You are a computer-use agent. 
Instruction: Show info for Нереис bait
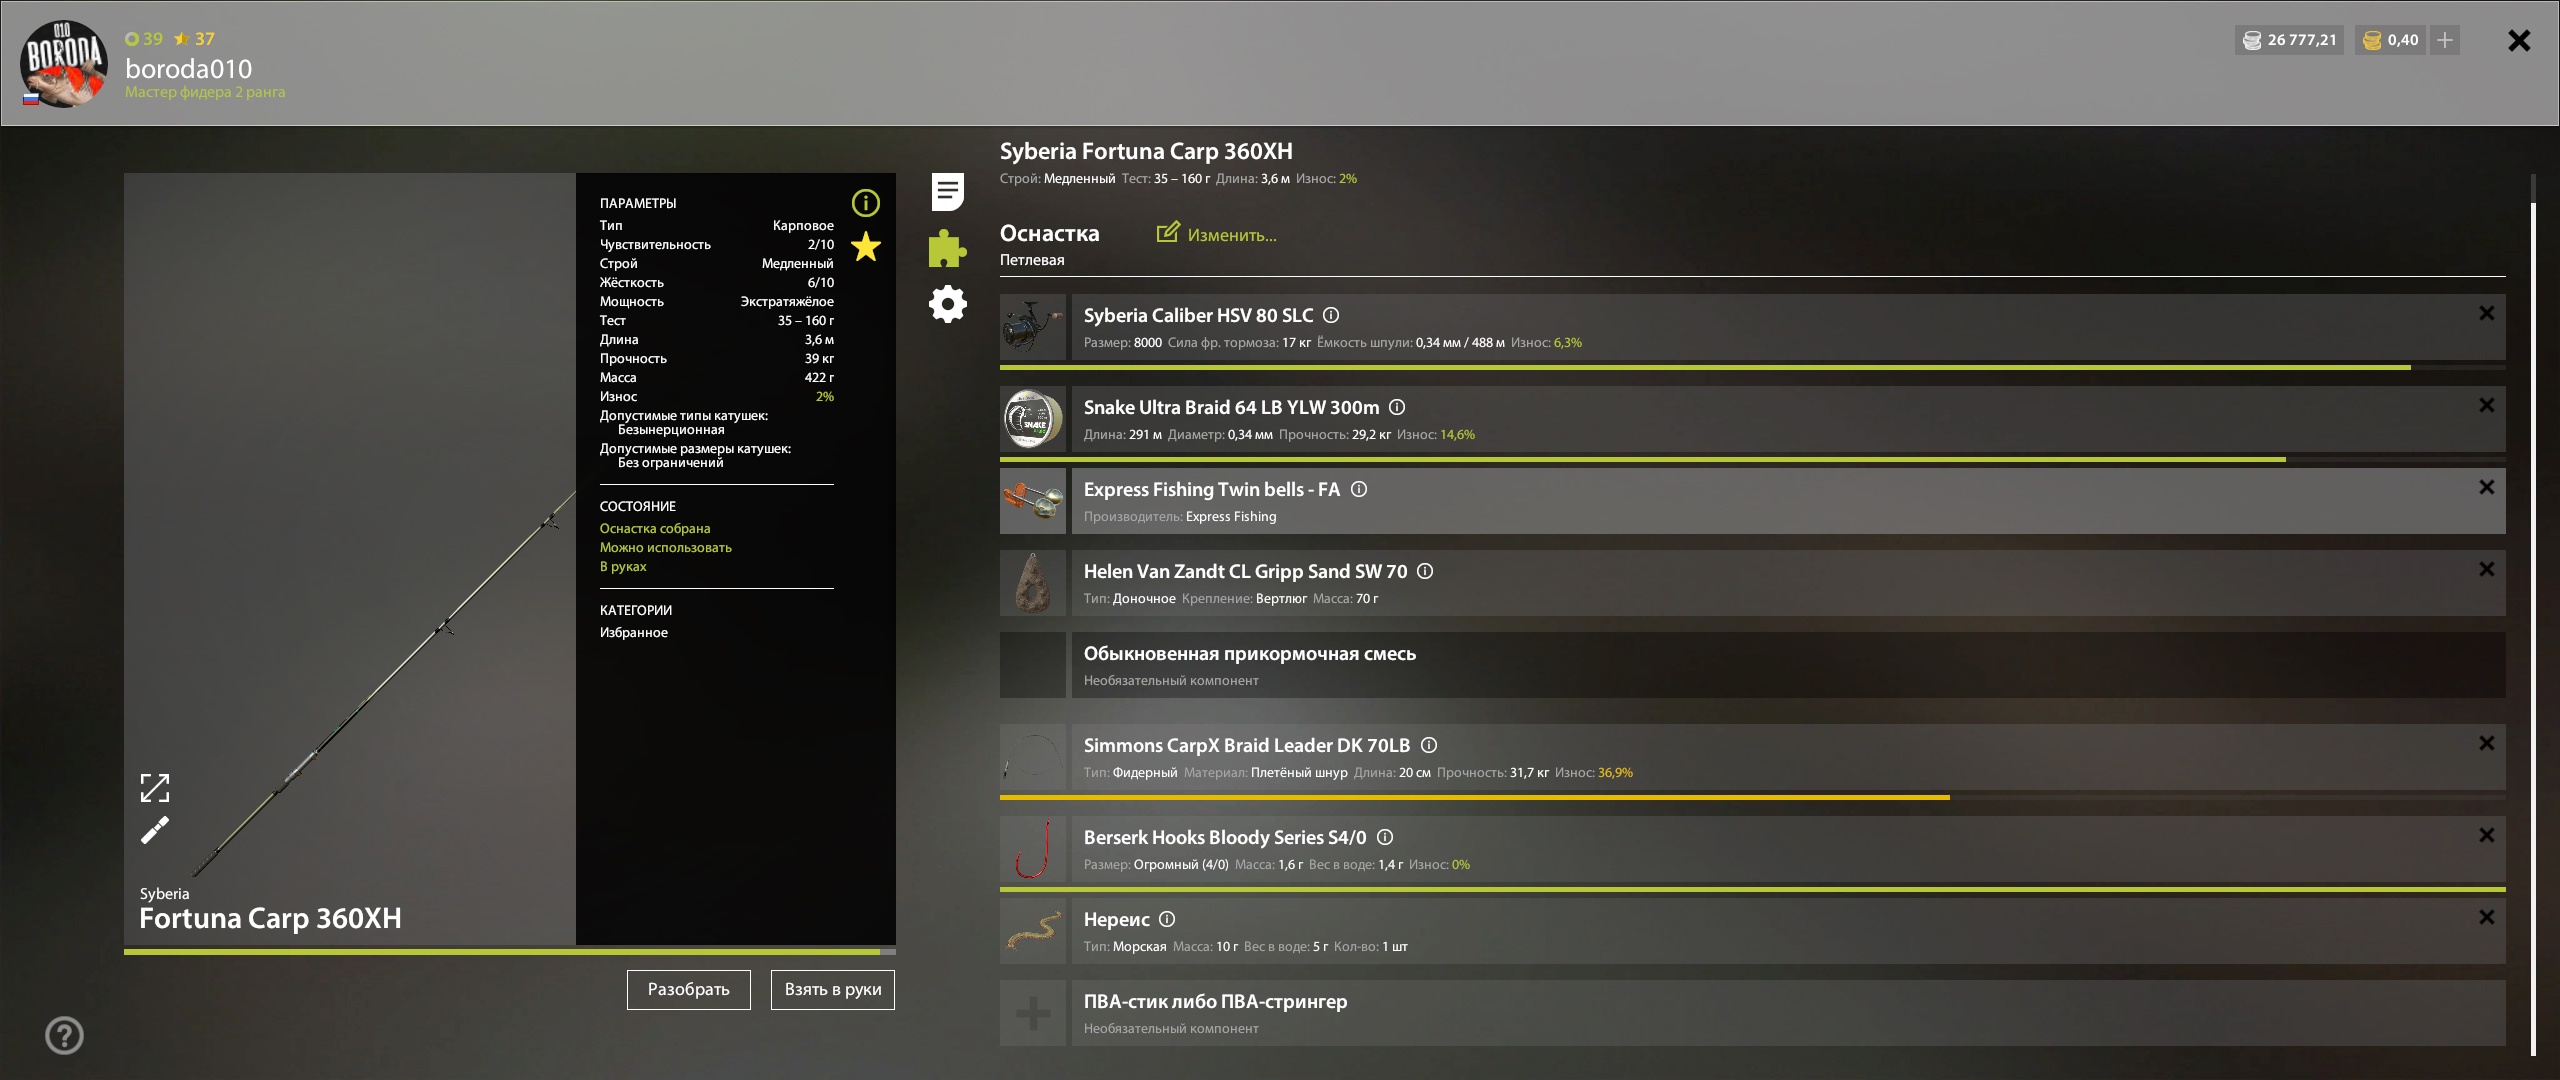[1167, 919]
